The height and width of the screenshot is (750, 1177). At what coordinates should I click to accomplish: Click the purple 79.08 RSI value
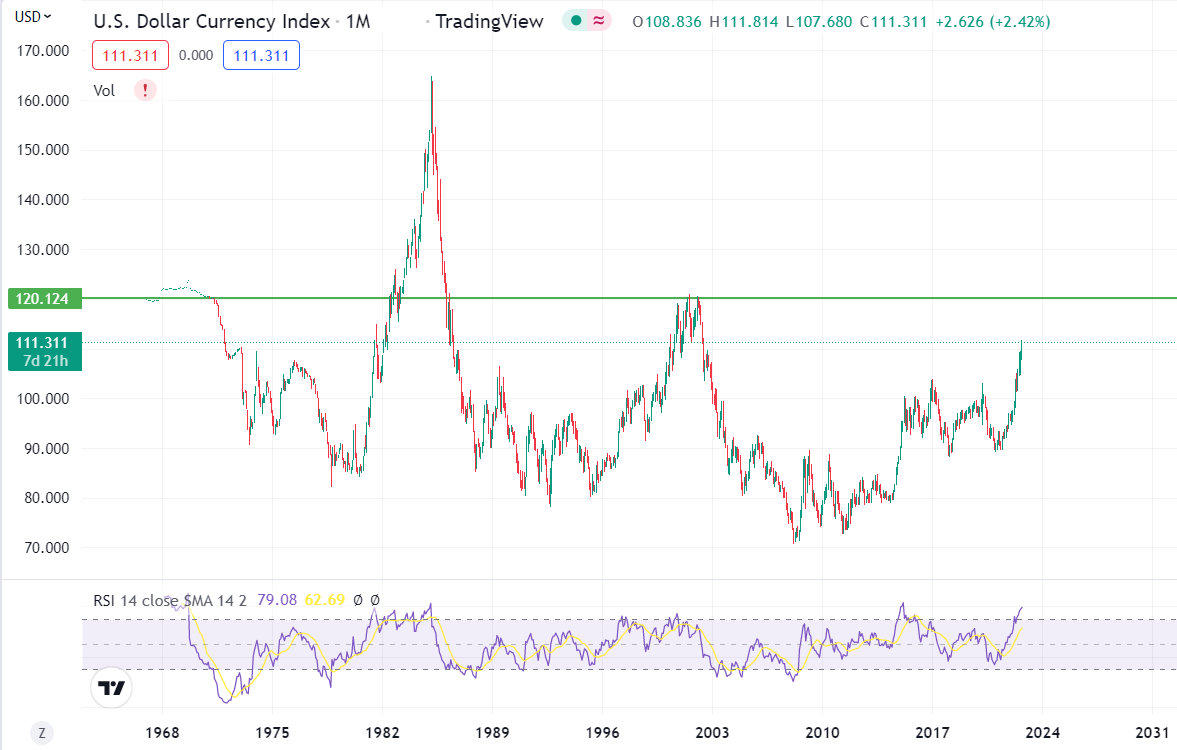[277, 601]
